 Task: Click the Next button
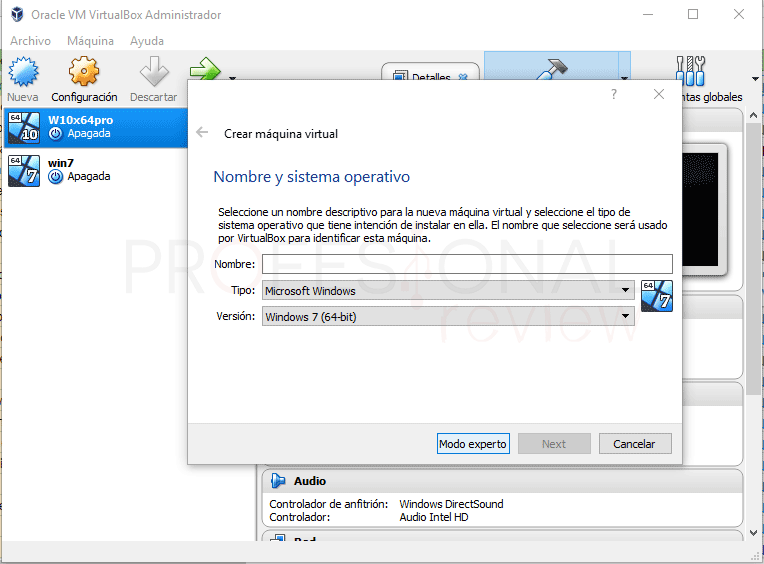[554, 444]
